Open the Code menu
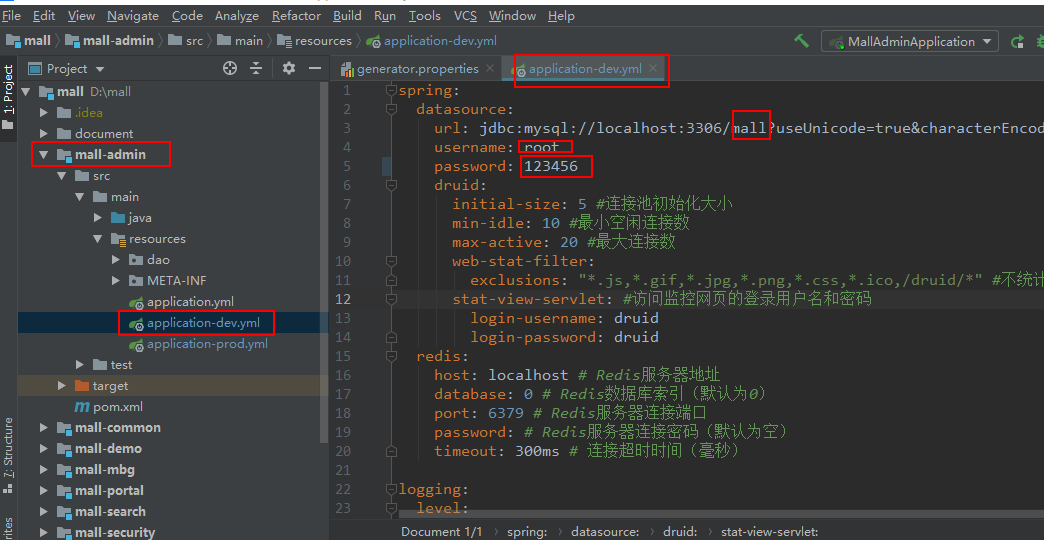Image resolution: width=1044 pixels, height=540 pixels. pyautogui.click(x=187, y=15)
